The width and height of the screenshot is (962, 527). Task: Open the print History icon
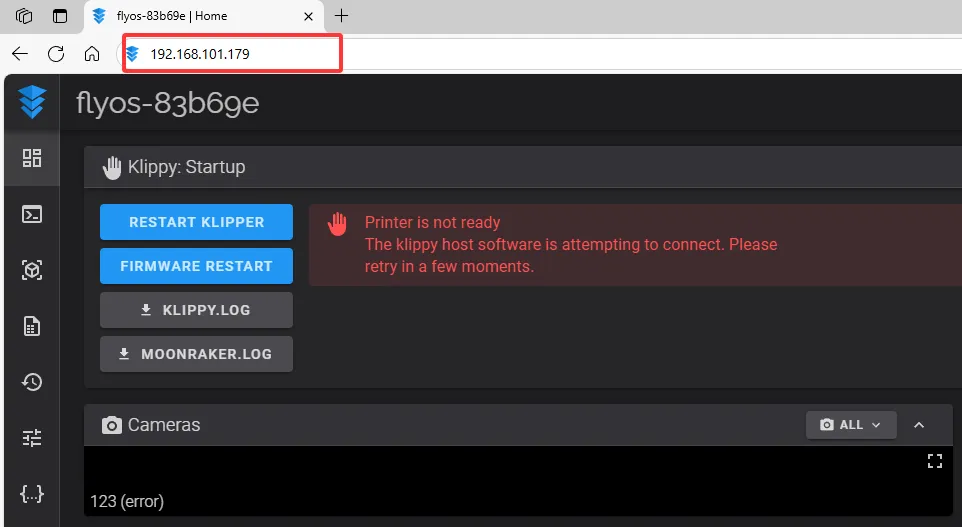pos(32,382)
